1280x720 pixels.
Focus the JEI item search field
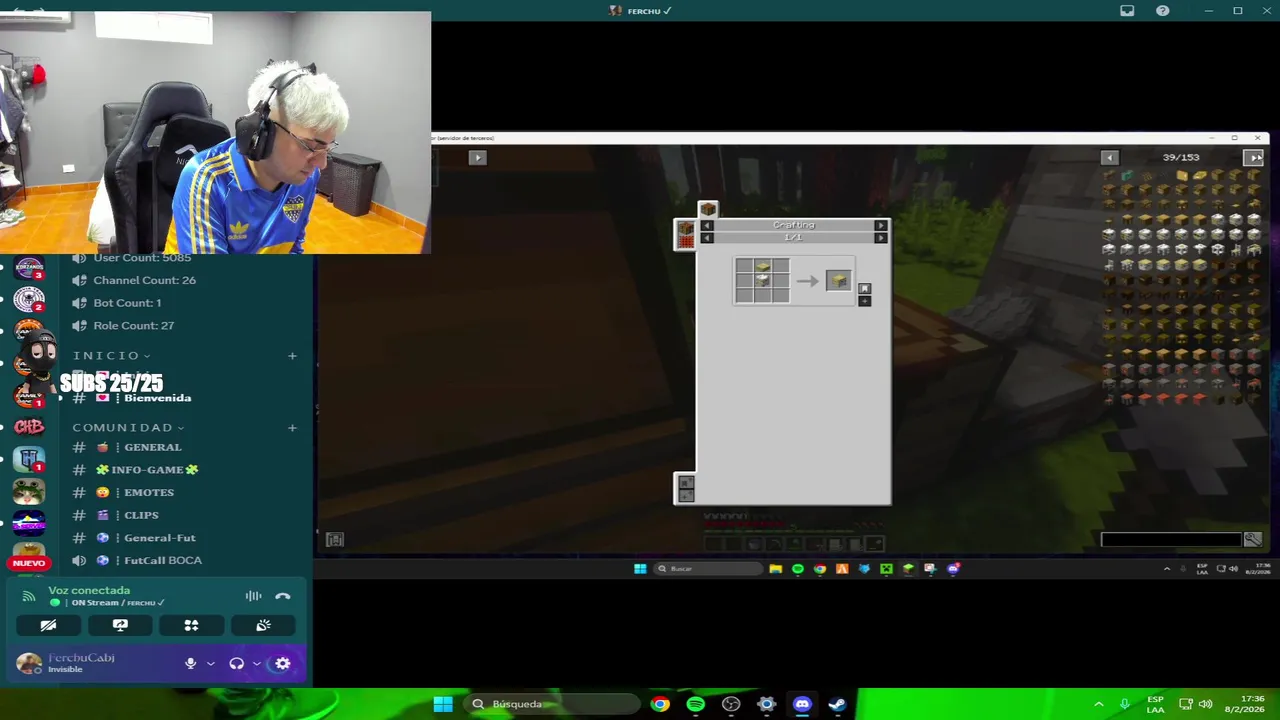(x=1171, y=540)
